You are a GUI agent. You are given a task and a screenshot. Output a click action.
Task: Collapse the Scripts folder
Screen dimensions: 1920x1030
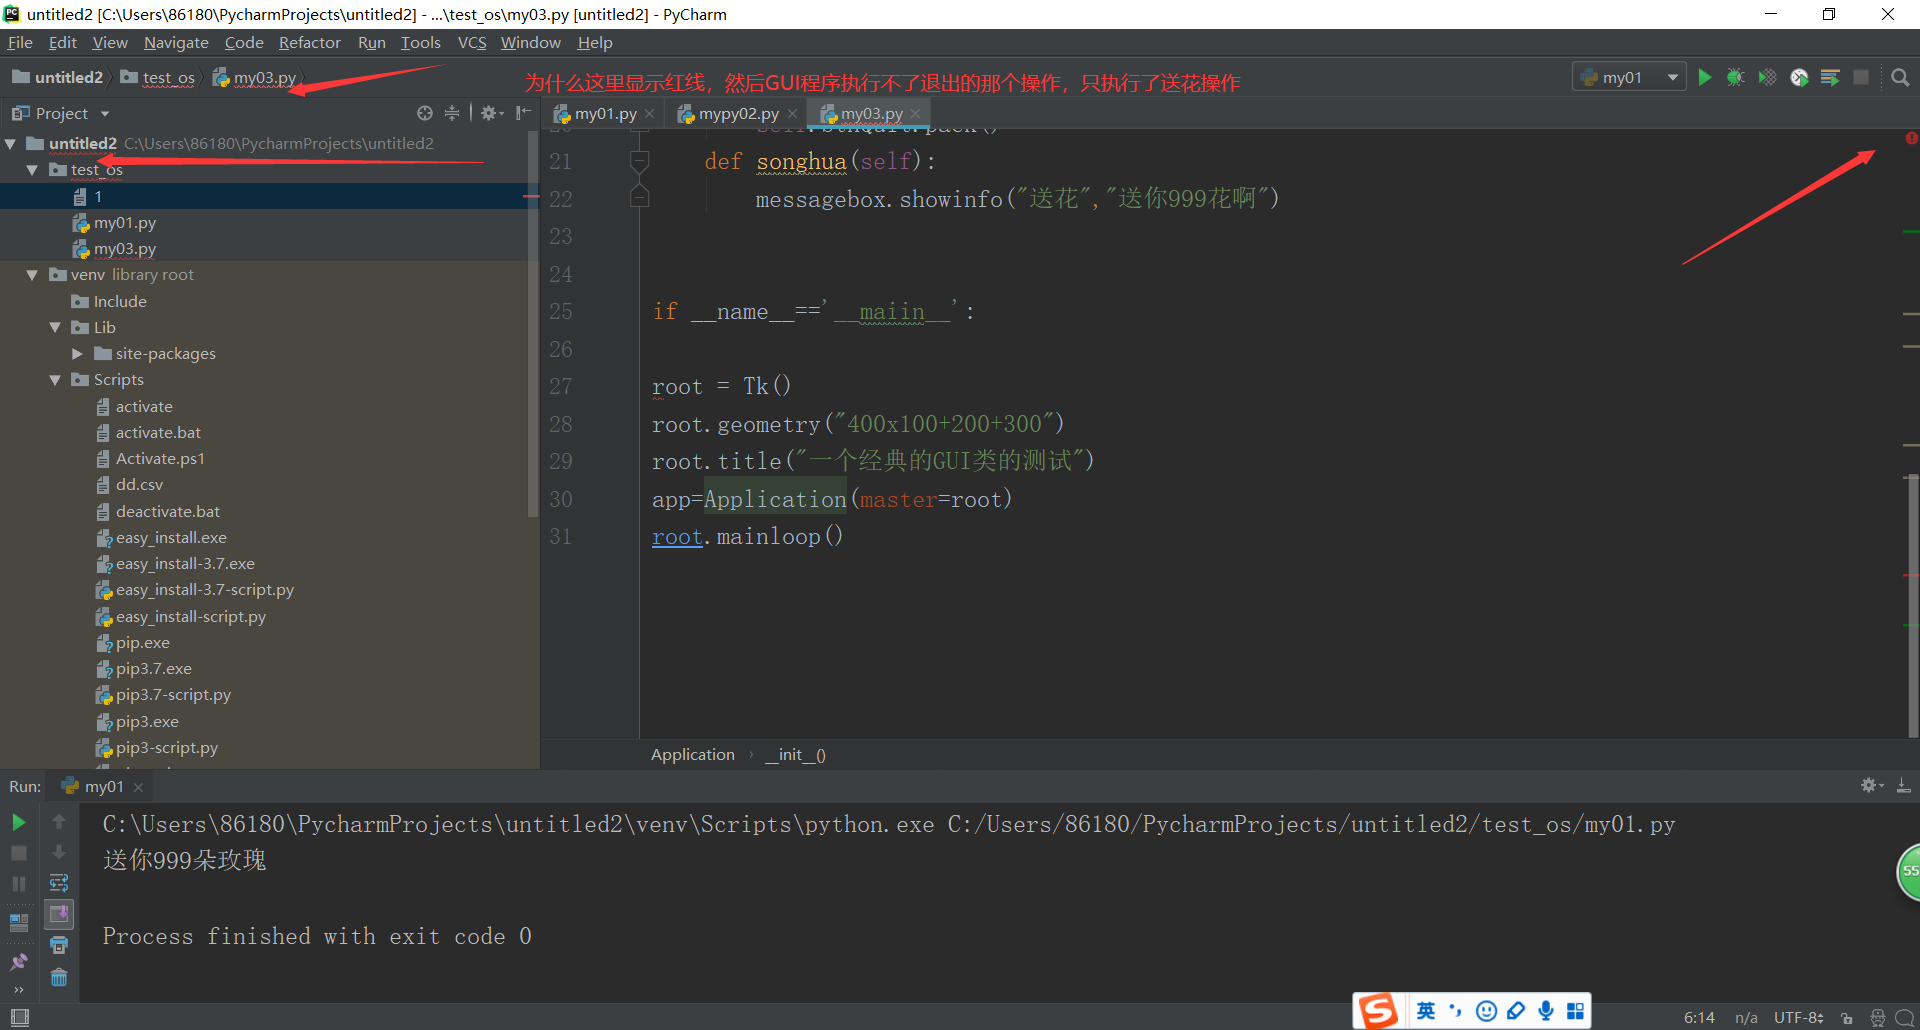(x=55, y=380)
